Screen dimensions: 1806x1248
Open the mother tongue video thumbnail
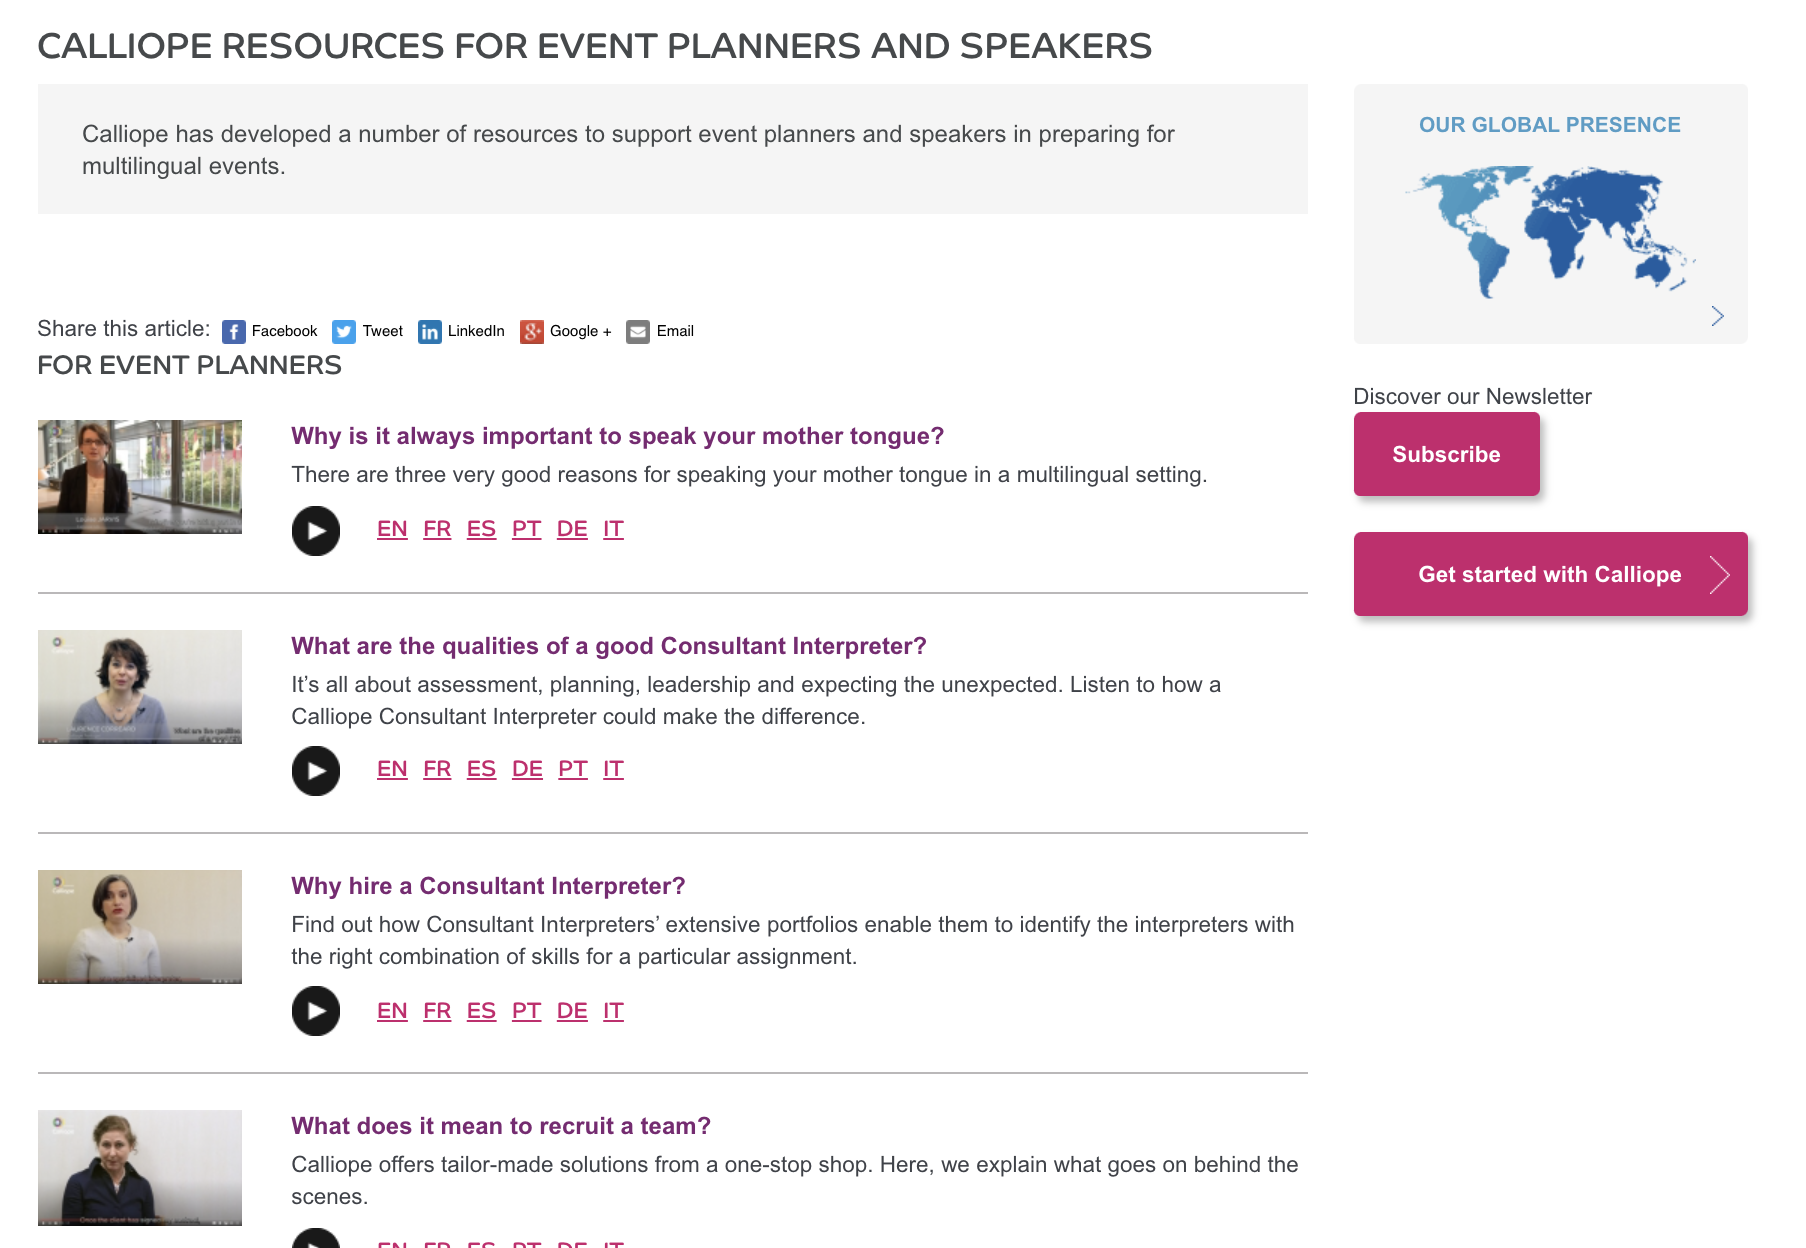[x=140, y=477]
